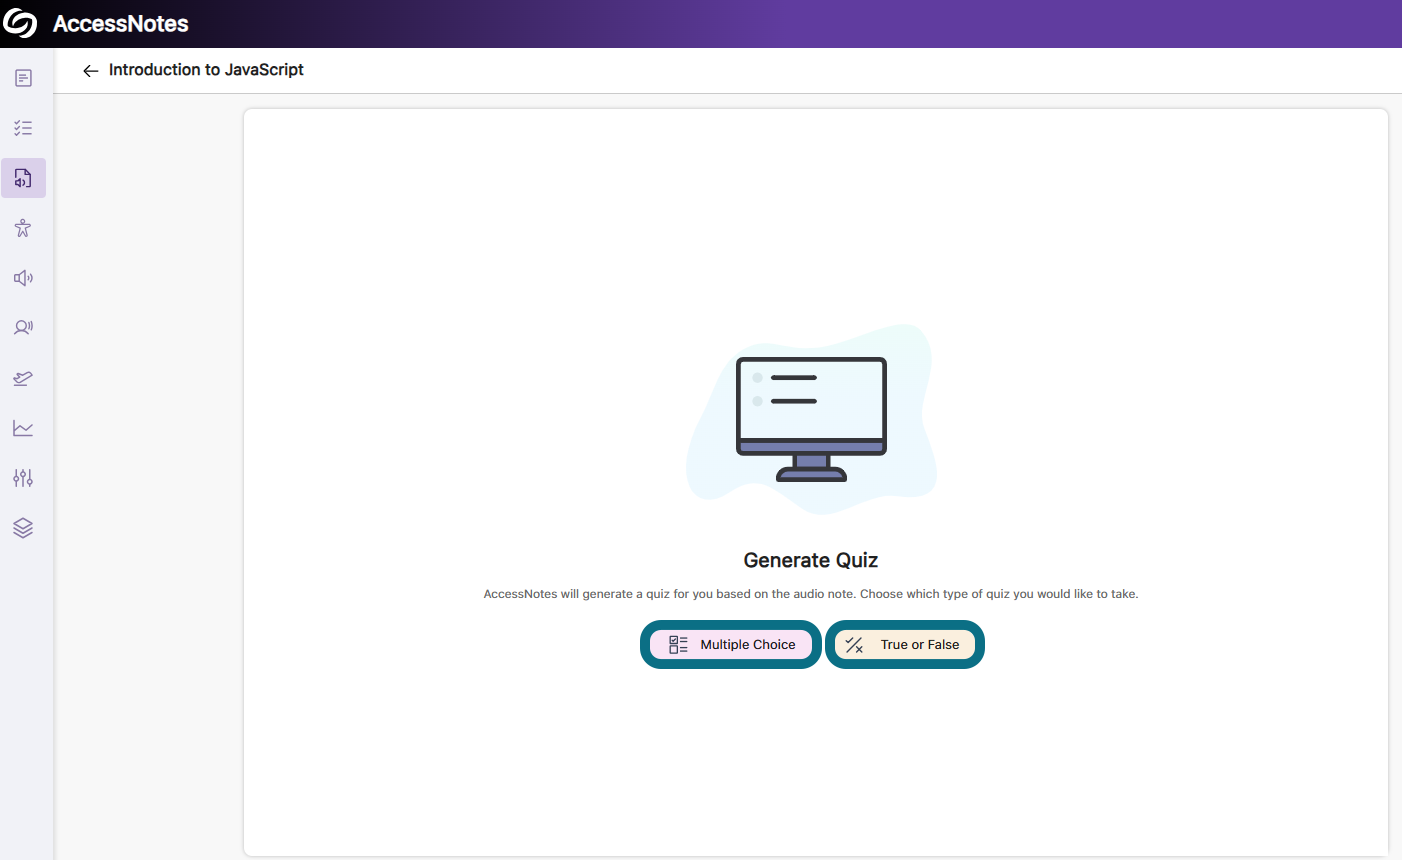Image resolution: width=1402 pixels, height=860 pixels.
Task: Click the airplane takeoff icon in sidebar
Action: (x=23, y=378)
